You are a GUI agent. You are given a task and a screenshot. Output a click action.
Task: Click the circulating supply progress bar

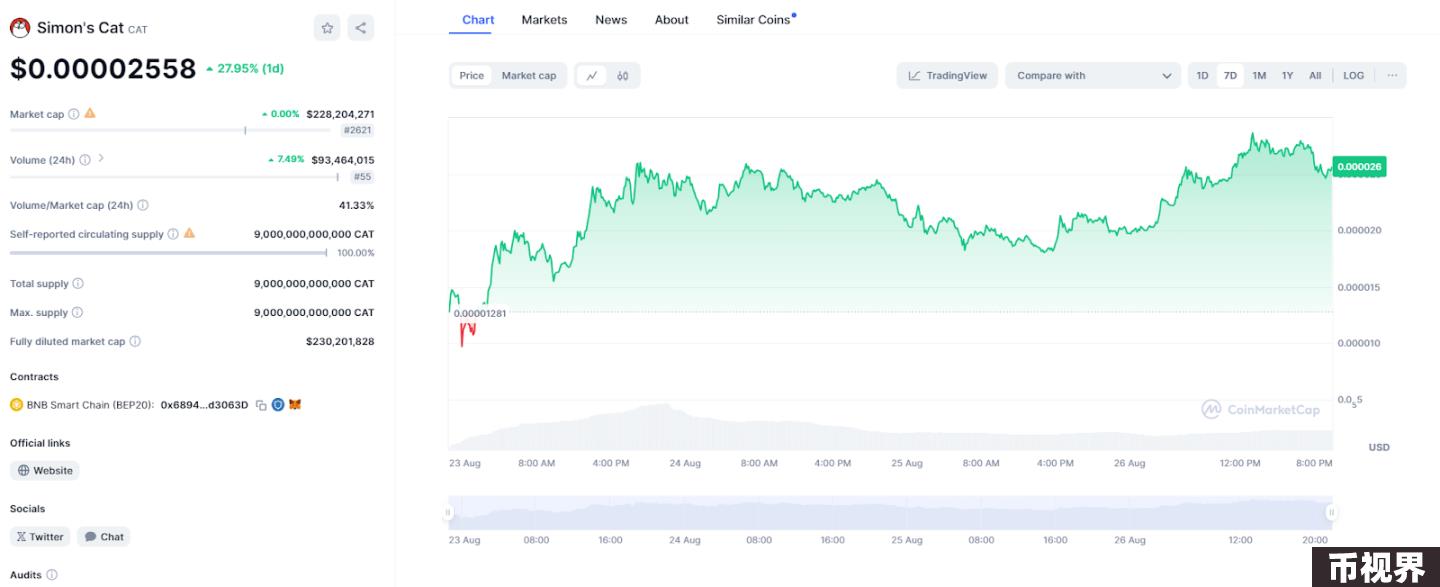[168, 253]
